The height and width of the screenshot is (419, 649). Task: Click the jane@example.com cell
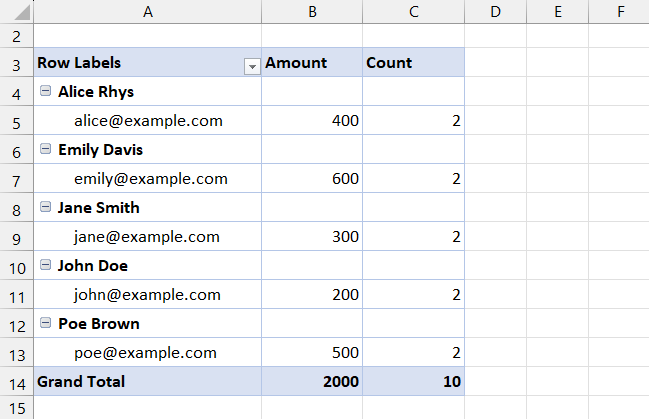[146, 237]
